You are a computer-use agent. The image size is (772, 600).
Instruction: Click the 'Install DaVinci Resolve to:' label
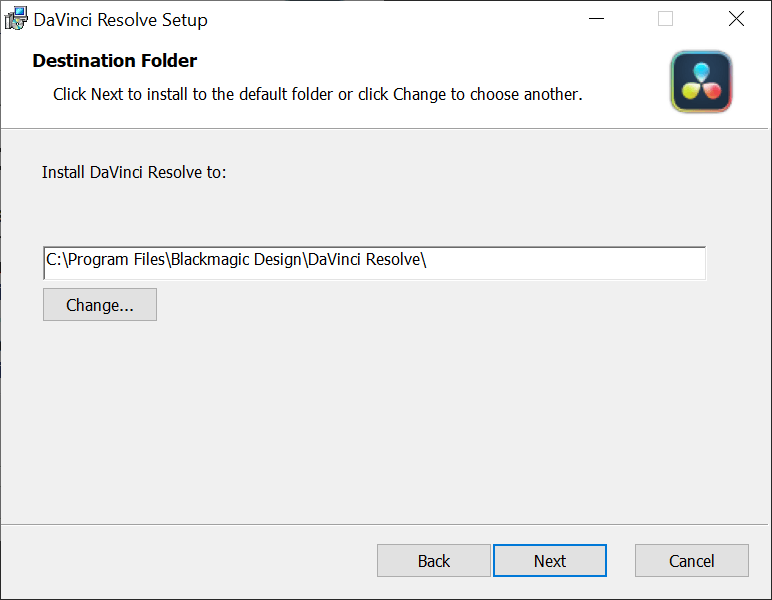tap(134, 172)
